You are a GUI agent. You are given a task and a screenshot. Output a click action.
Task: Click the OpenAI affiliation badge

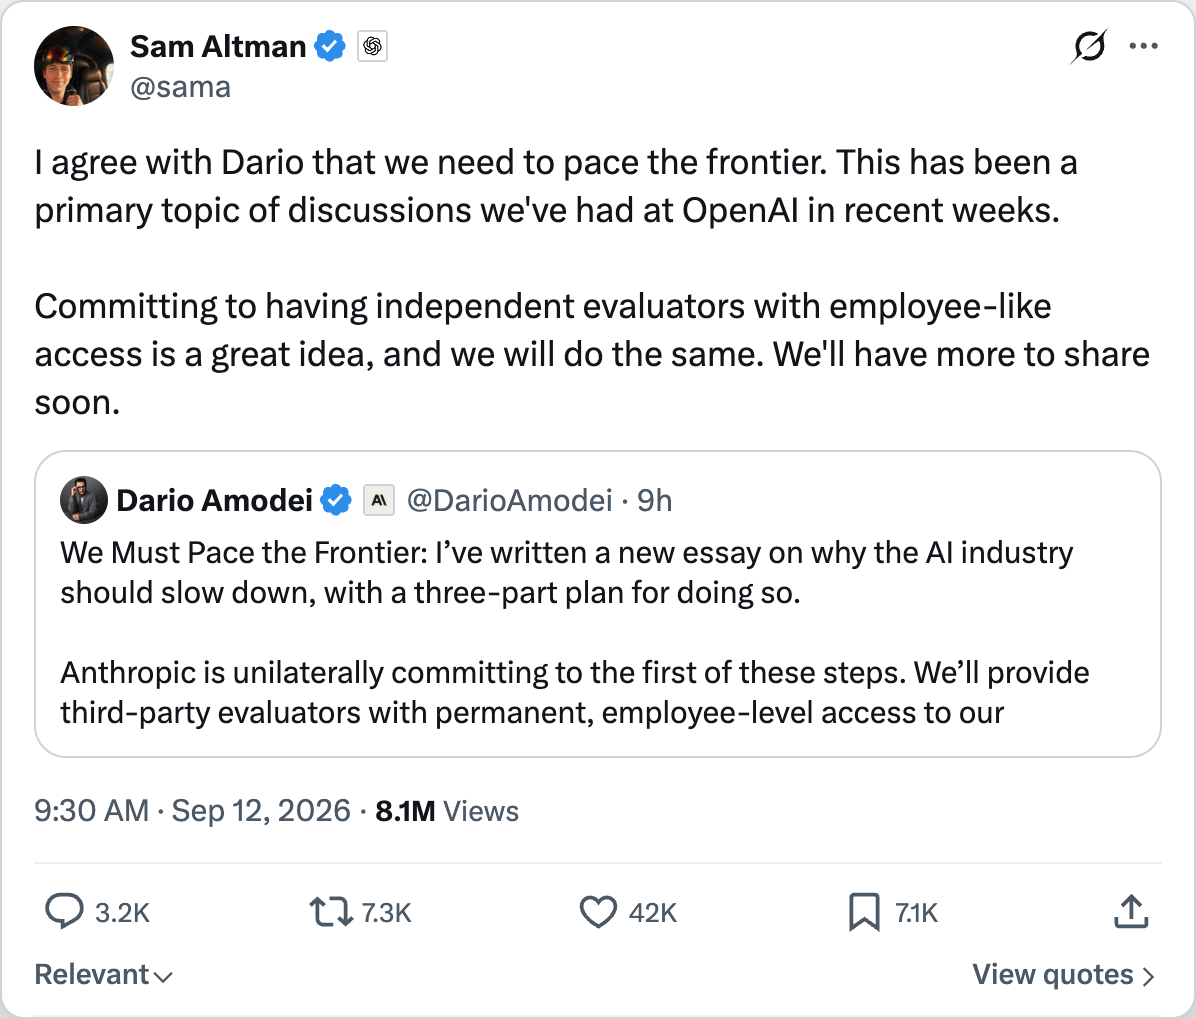click(x=372, y=47)
